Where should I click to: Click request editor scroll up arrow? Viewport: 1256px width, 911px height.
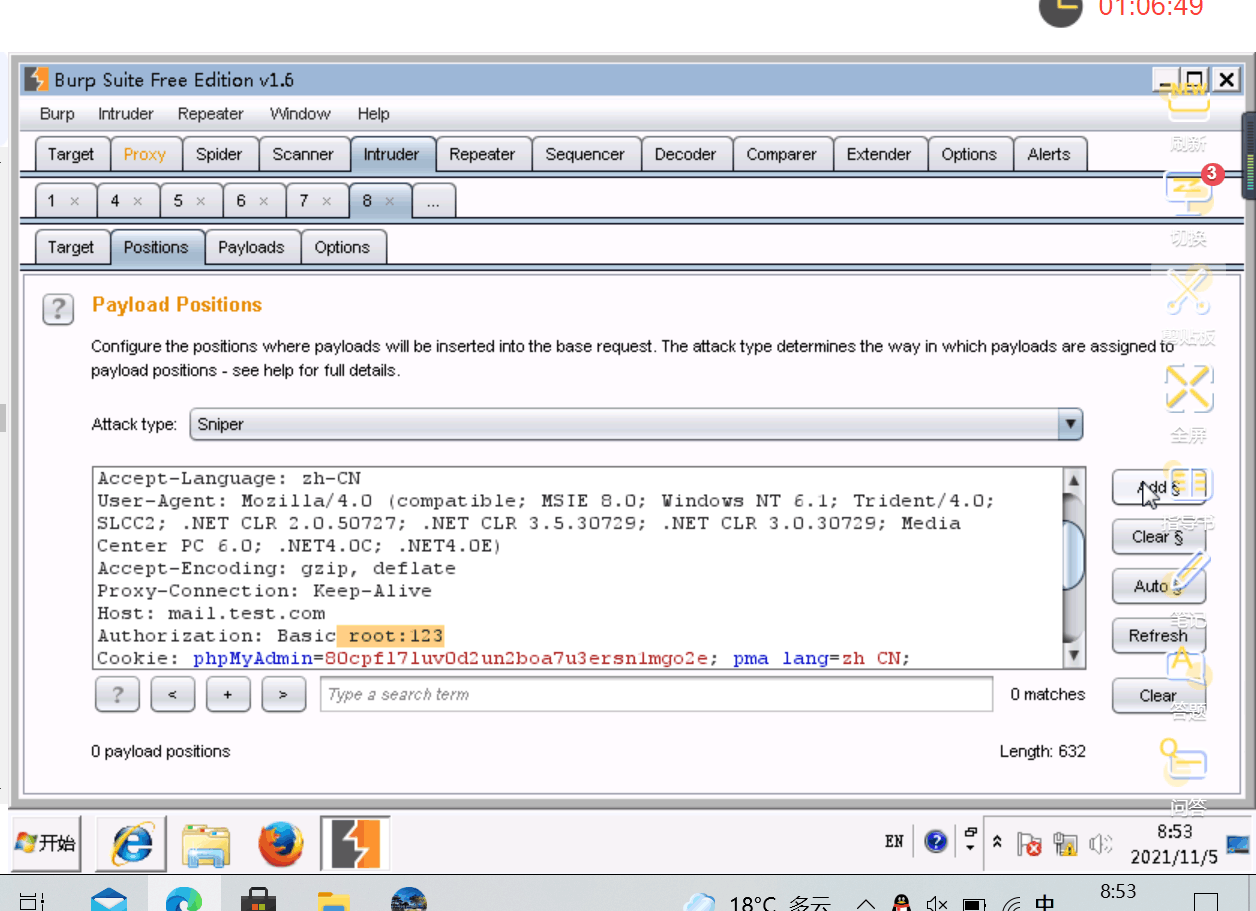click(x=1074, y=480)
